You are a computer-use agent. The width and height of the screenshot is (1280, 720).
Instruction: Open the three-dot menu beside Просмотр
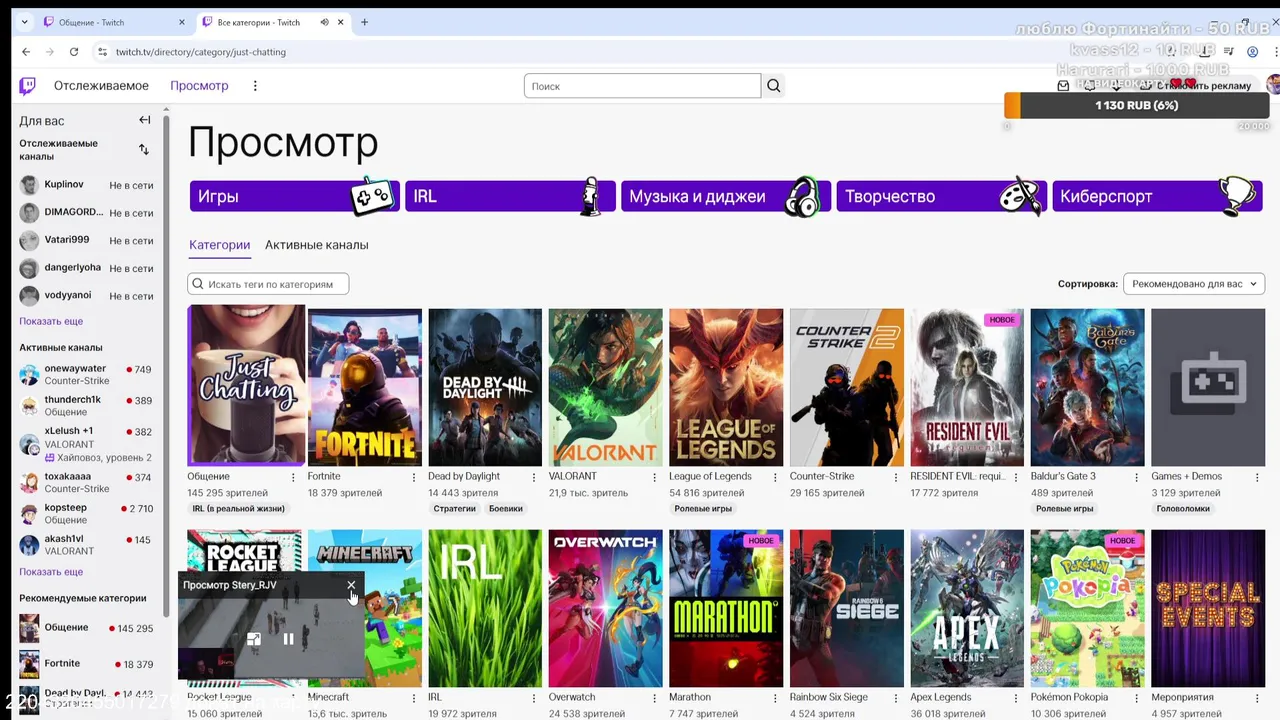[x=255, y=86]
